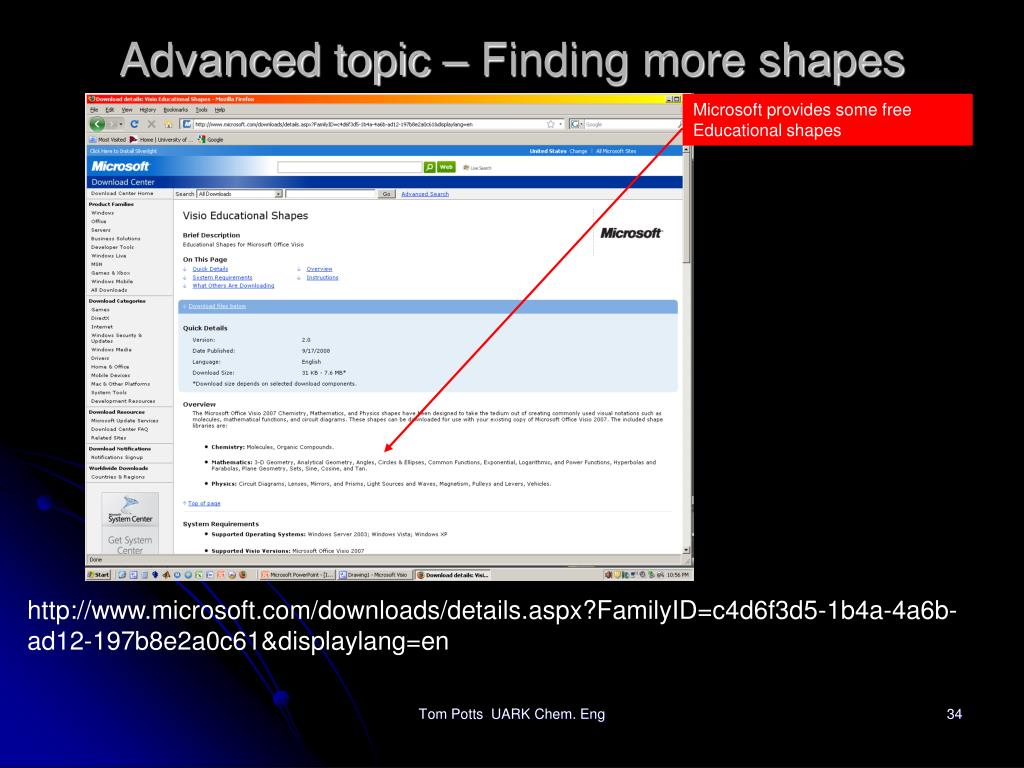Open Home | University of bookmark
Viewport: 1024px width, 768px height.
click(162, 139)
